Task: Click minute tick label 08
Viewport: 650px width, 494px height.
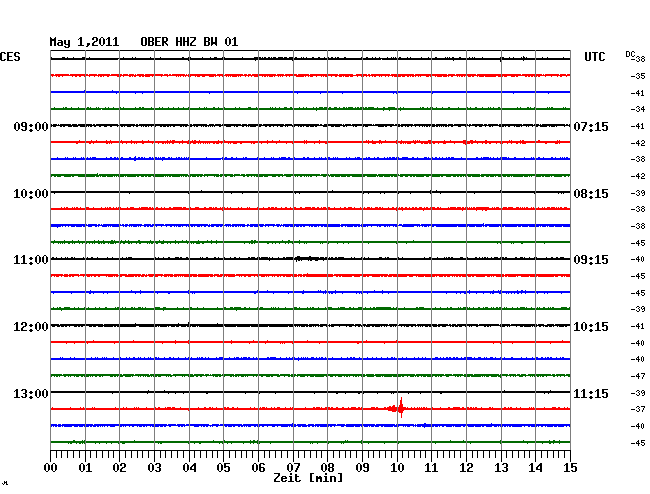Action: (x=327, y=468)
